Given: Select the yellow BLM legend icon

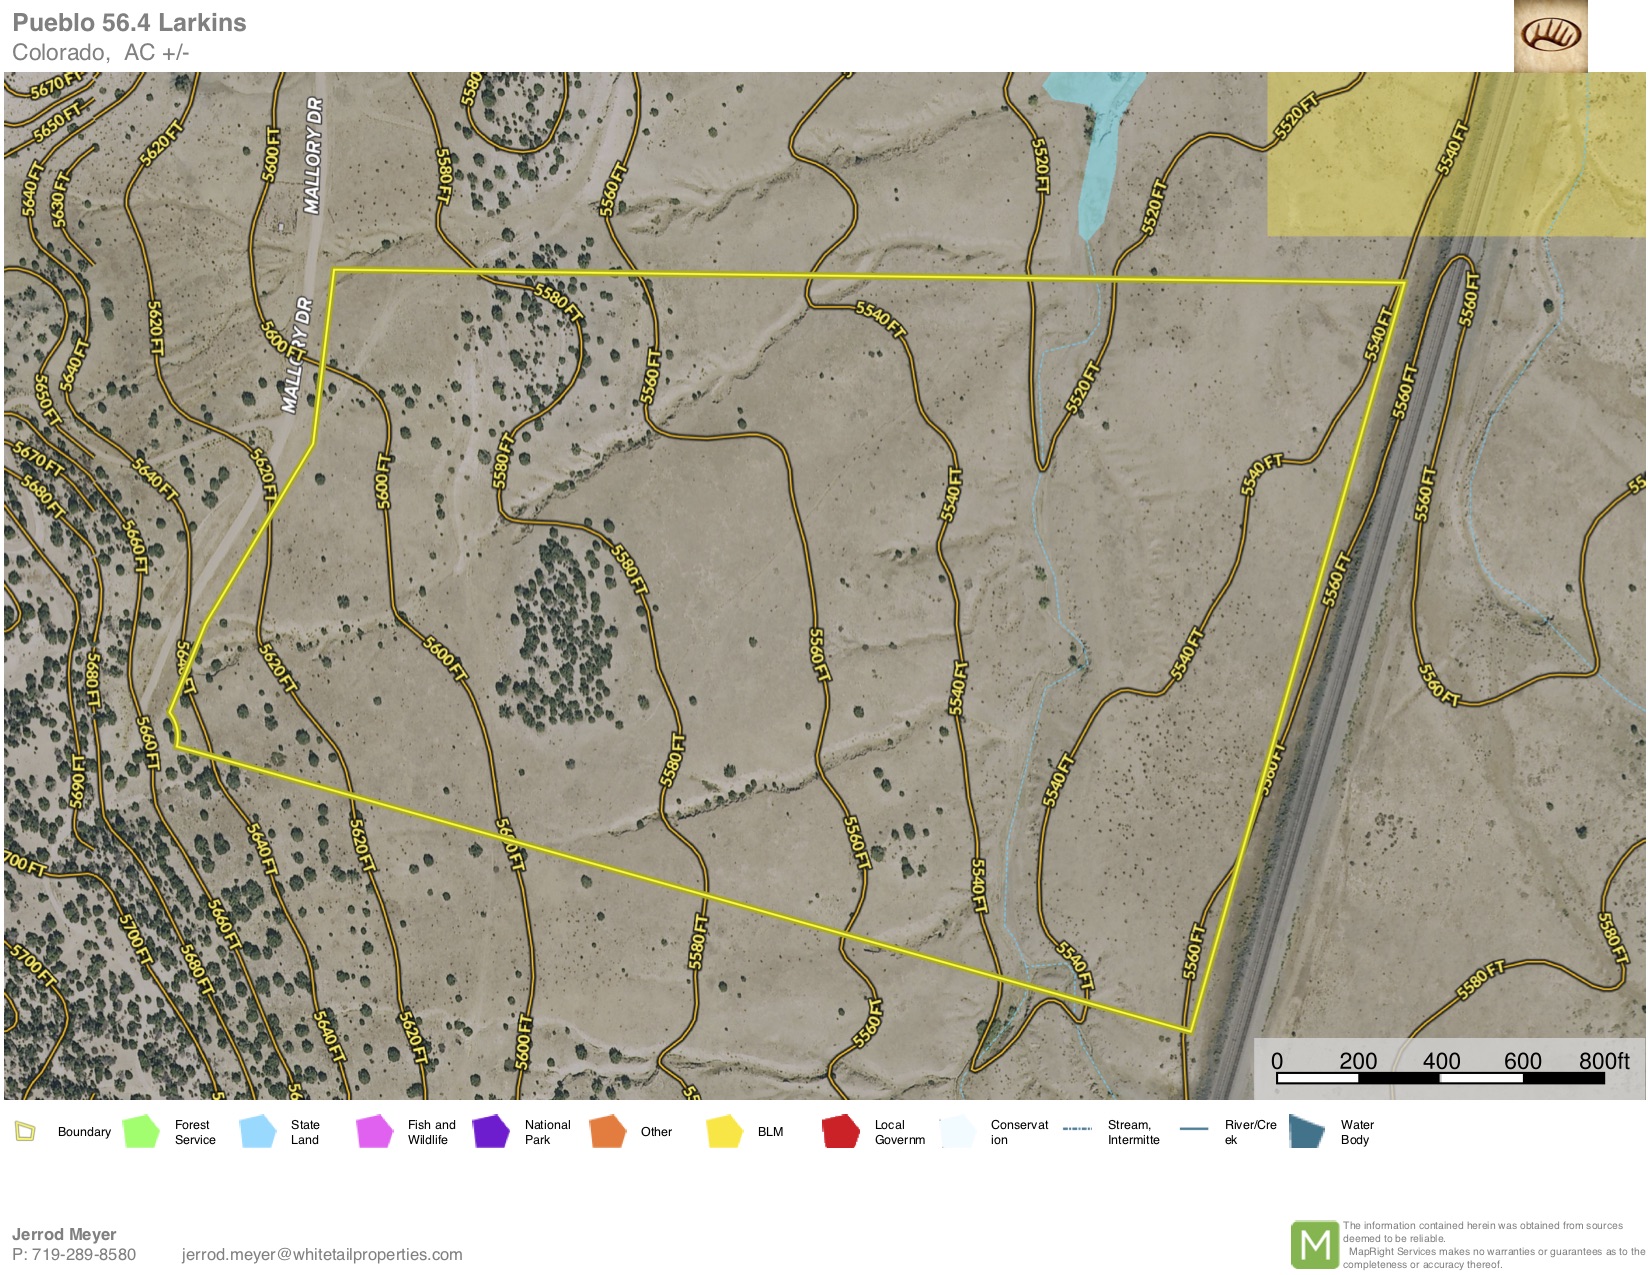Looking at the screenshot, I should click(x=724, y=1132).
